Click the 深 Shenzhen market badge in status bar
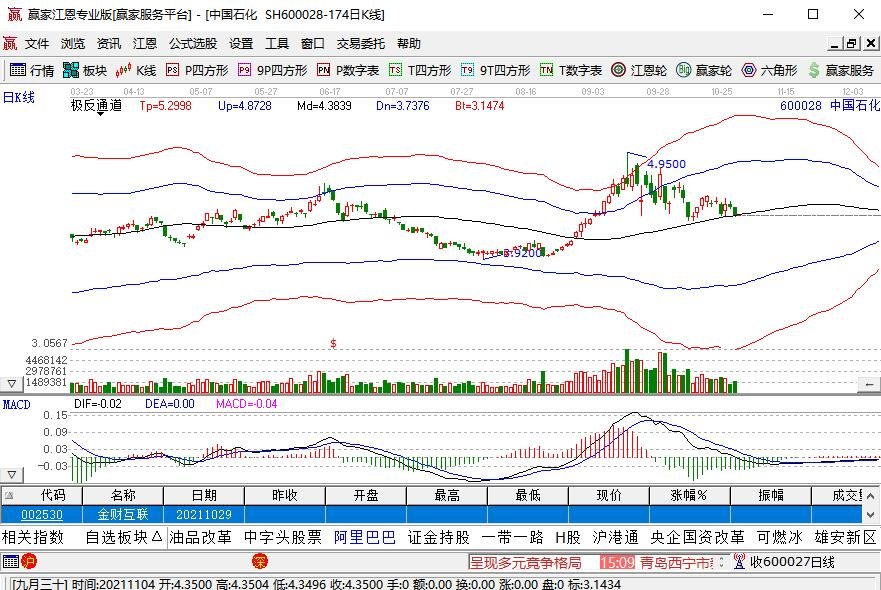 click(x=260, y=561)
